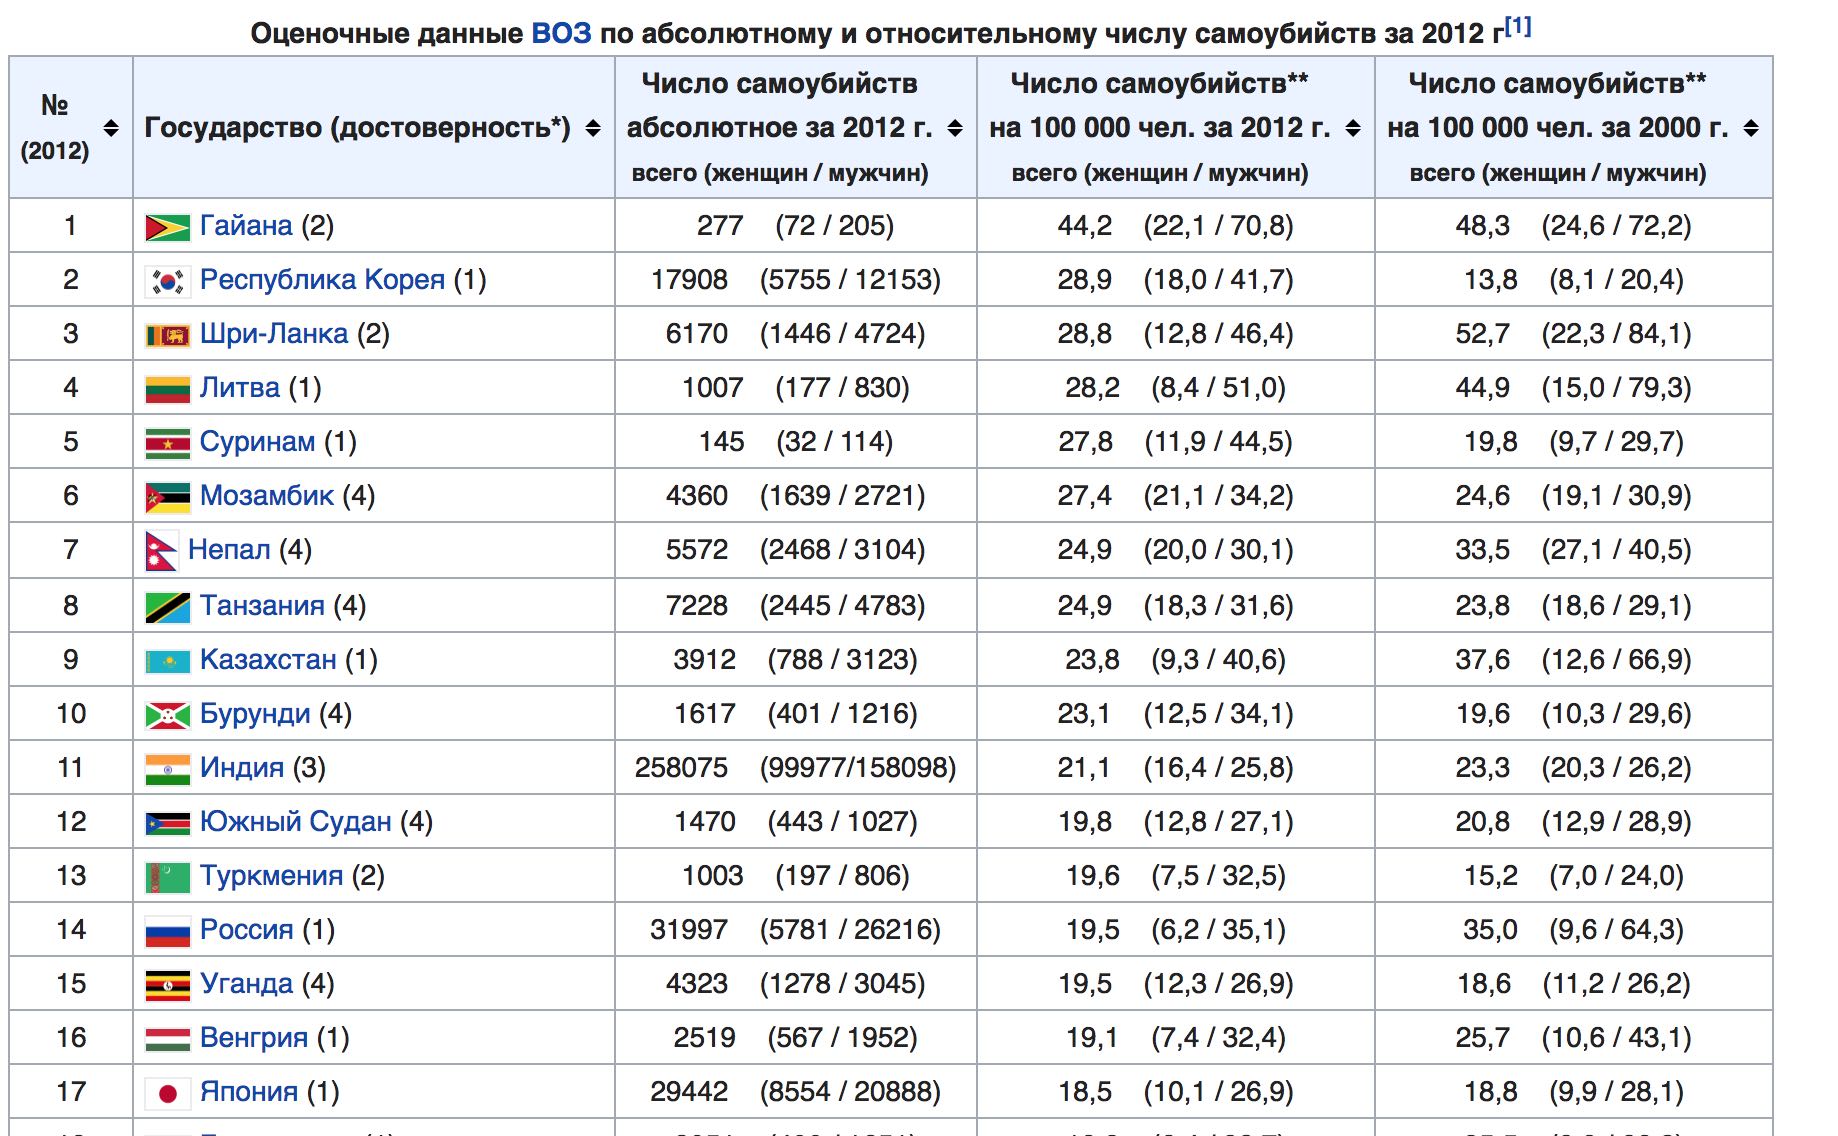Click the Tanzania flag icon
This screenshot has height=1136, width=1838.
(167, 607)
